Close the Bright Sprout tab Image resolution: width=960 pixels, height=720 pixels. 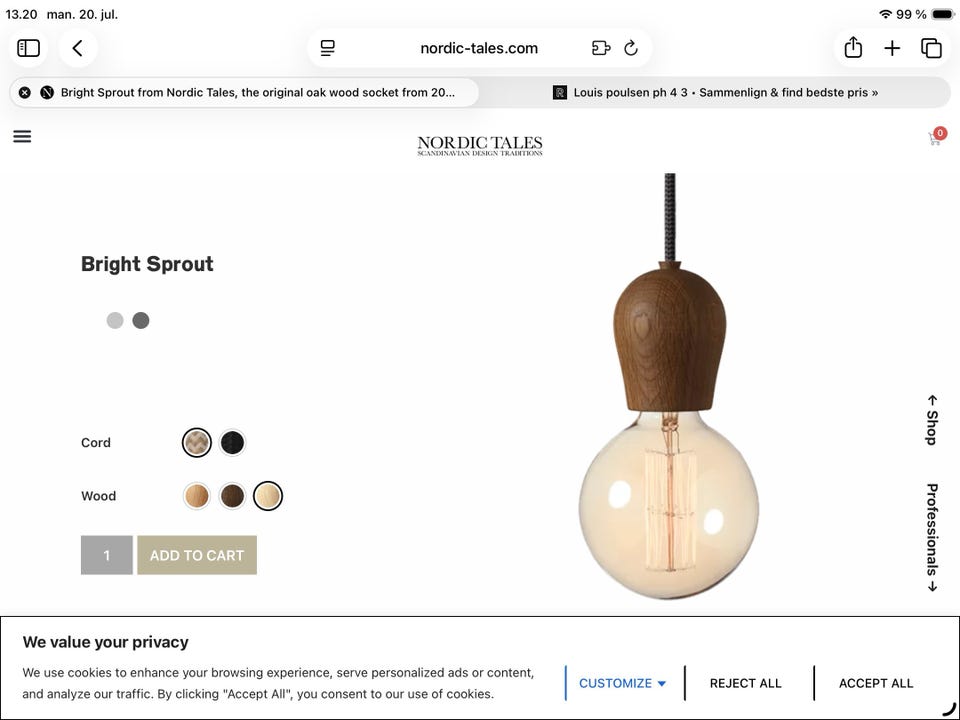click(x=24, y=92)
